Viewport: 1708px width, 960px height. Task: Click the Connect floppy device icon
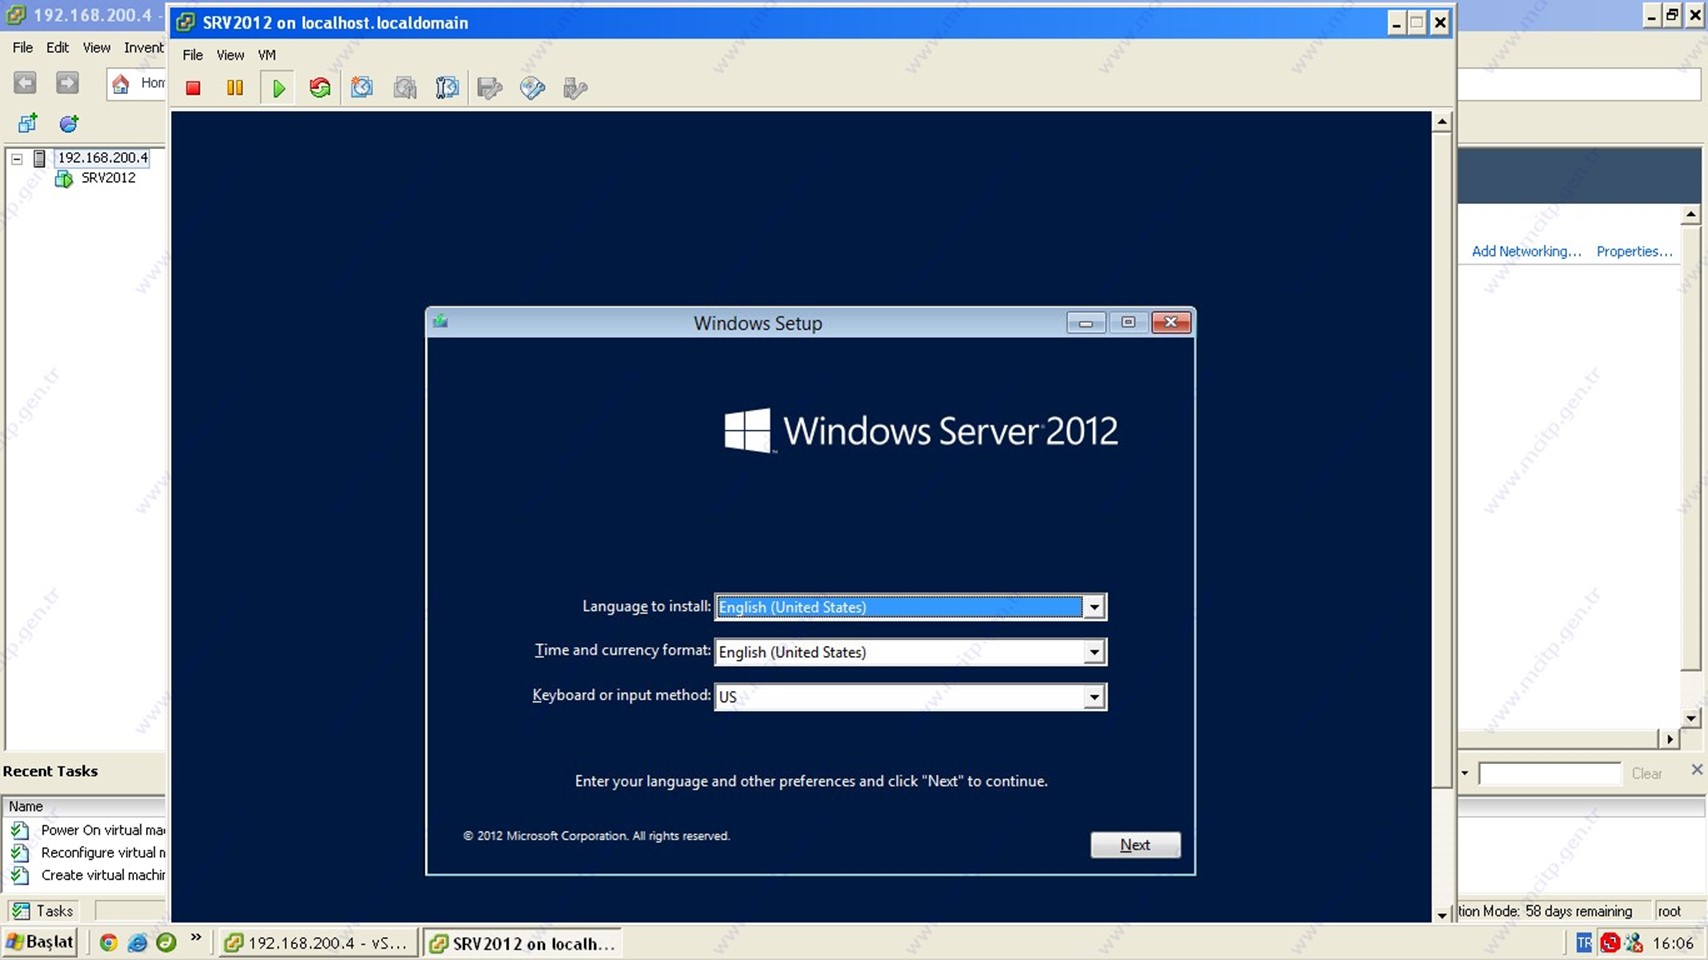[490, 88]
